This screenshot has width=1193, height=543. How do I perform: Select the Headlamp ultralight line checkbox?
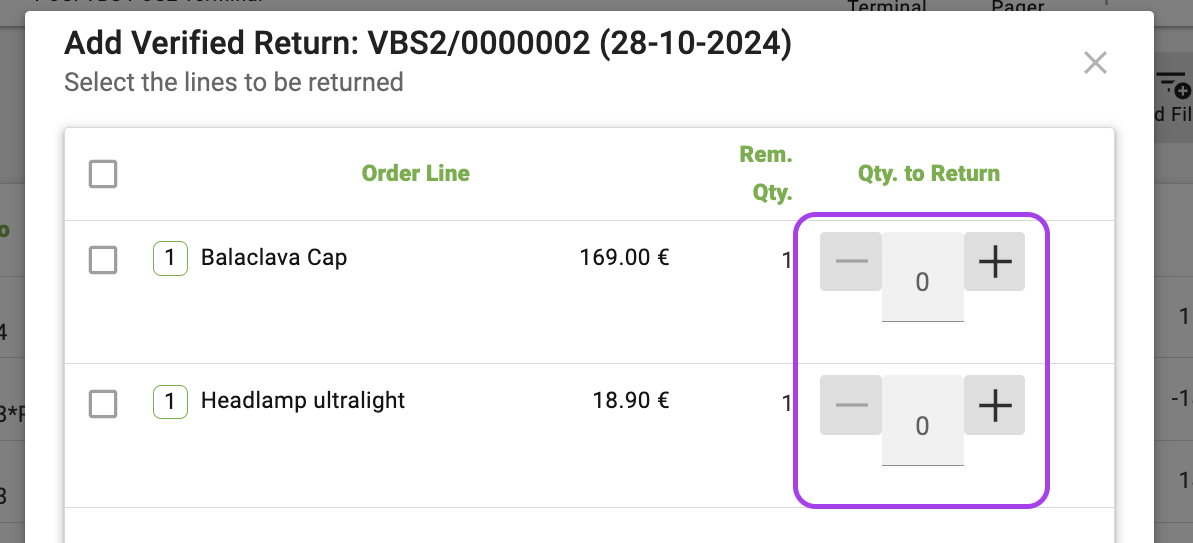[x=103, y=404]
